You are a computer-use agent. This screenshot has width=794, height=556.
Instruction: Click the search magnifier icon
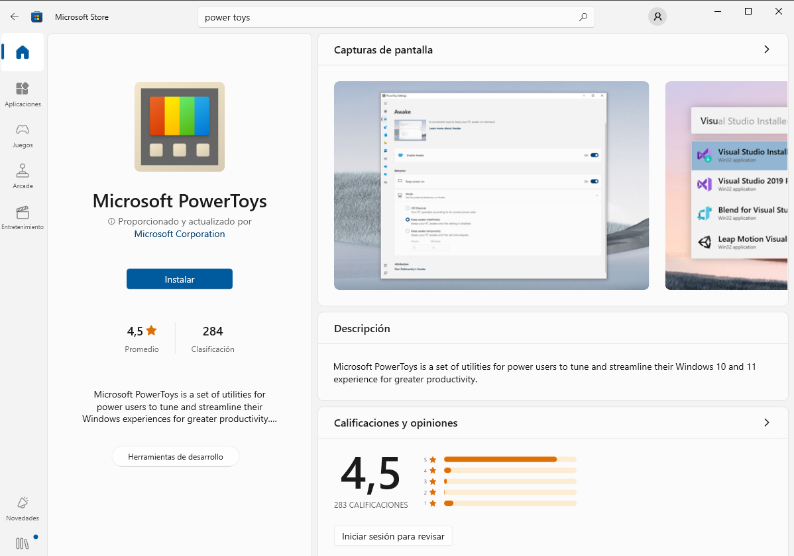point(583,17)
